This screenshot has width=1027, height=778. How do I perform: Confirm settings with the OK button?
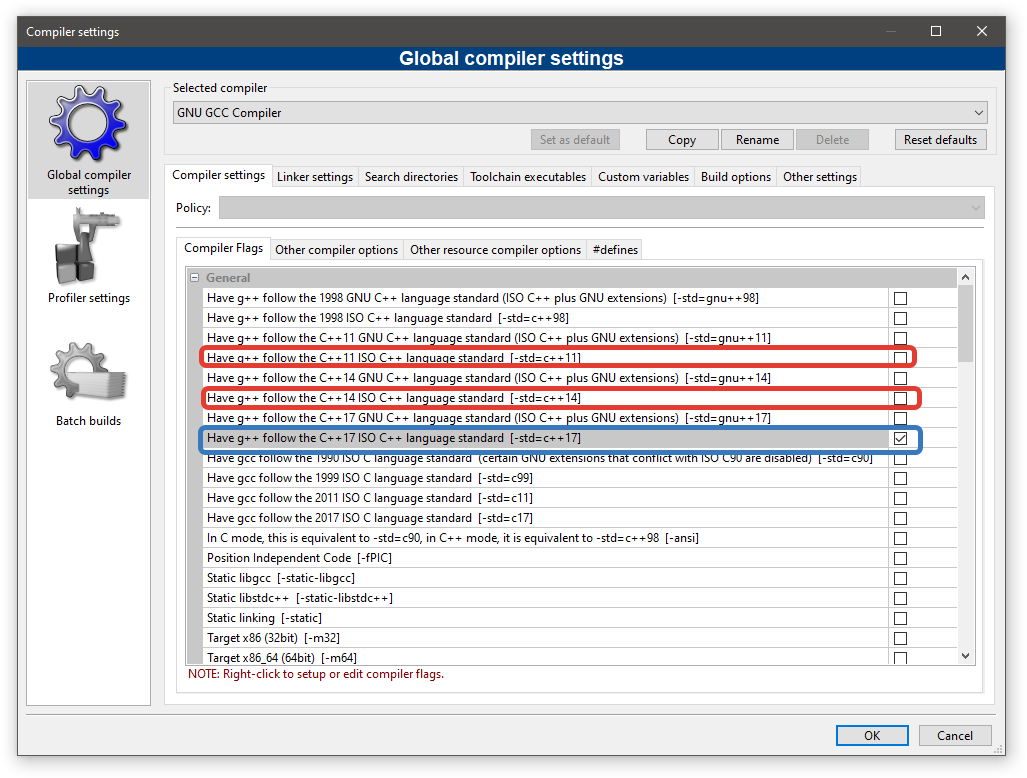pos(872,735)
